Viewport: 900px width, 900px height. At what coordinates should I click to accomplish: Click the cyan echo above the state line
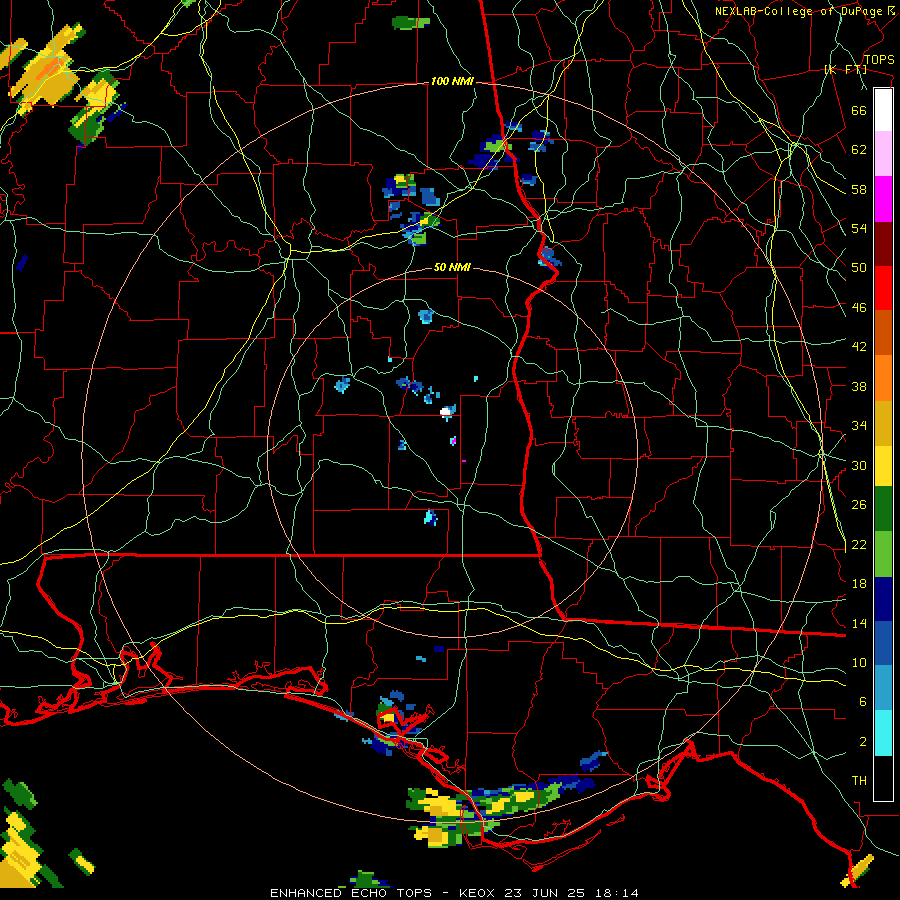430,517
